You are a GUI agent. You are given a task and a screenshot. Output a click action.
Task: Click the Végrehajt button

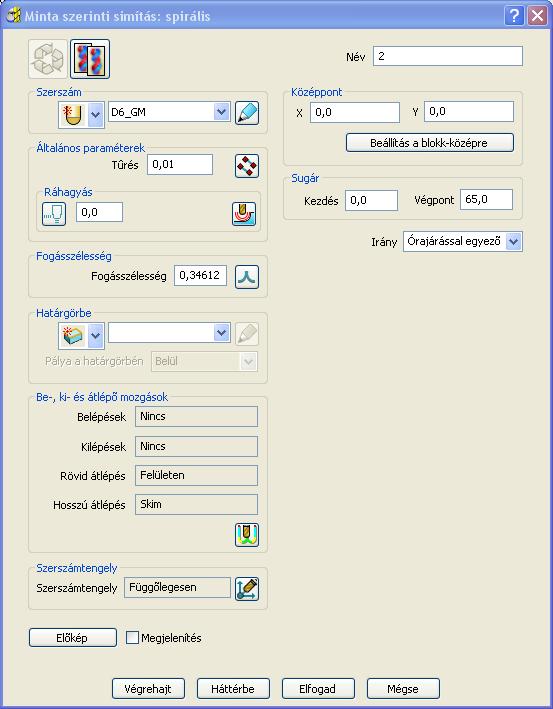[148, 689]
